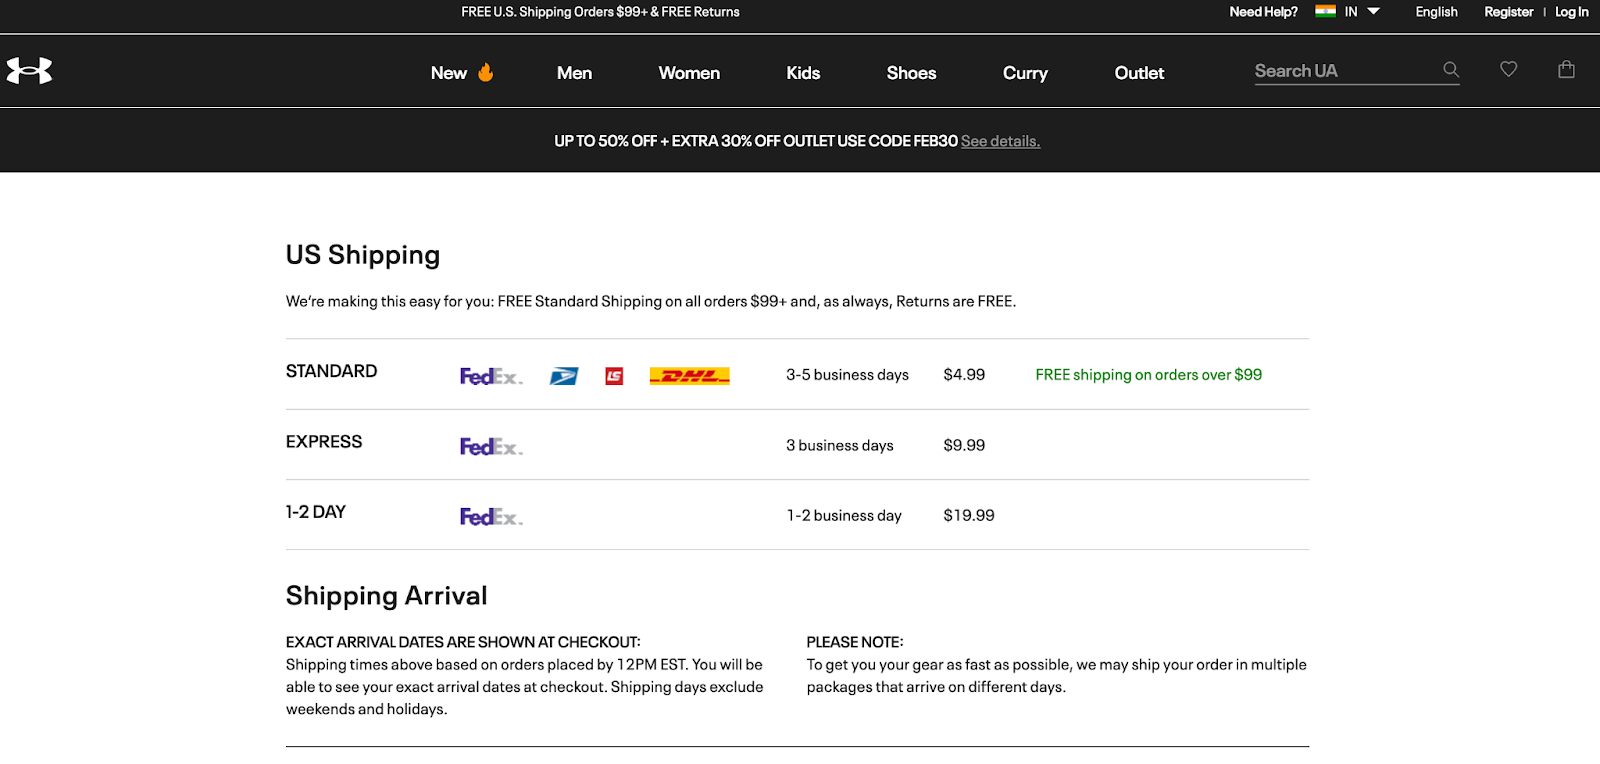Click the flame icon beside New
The image size is (1600, 764).
486,72
